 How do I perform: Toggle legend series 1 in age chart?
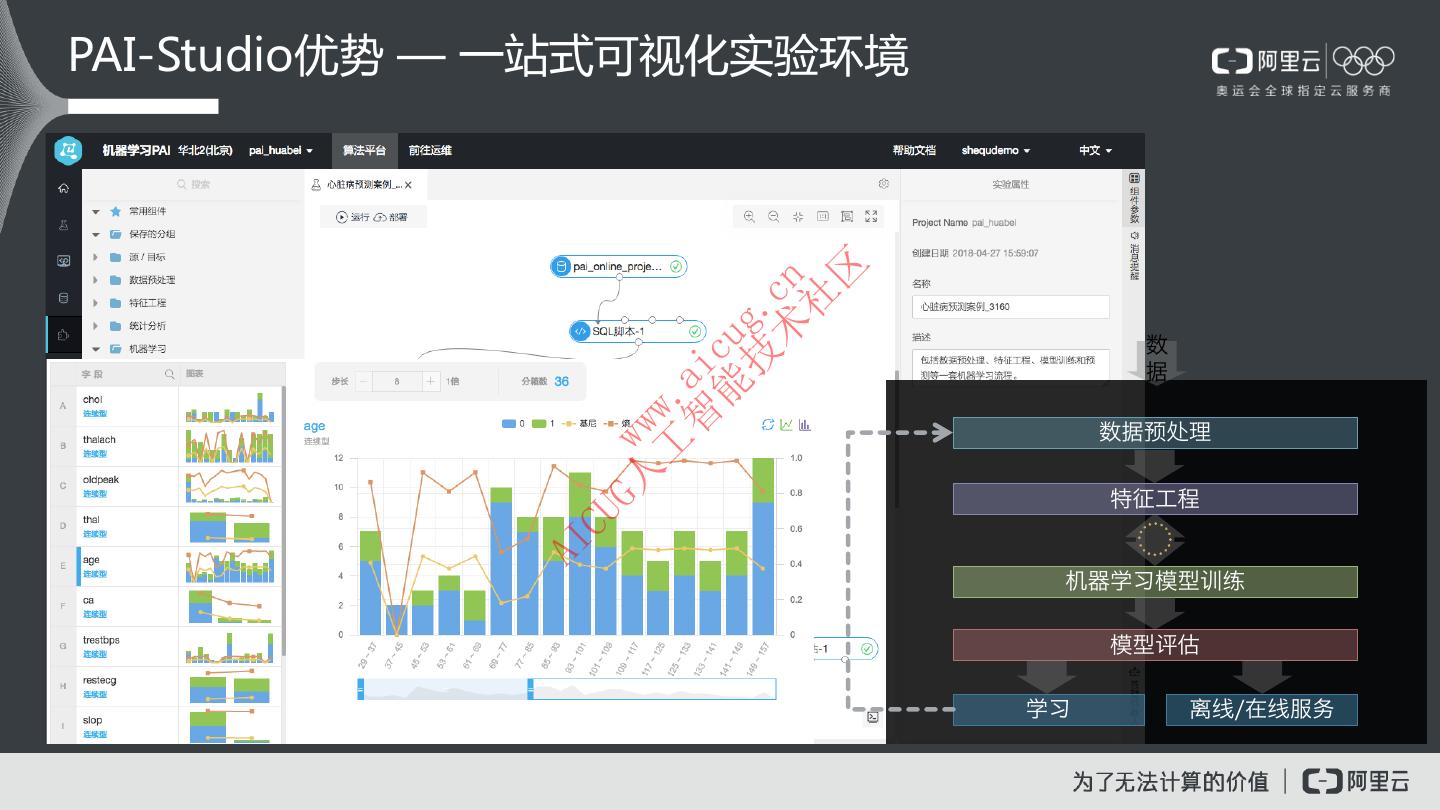click(543, 424)
